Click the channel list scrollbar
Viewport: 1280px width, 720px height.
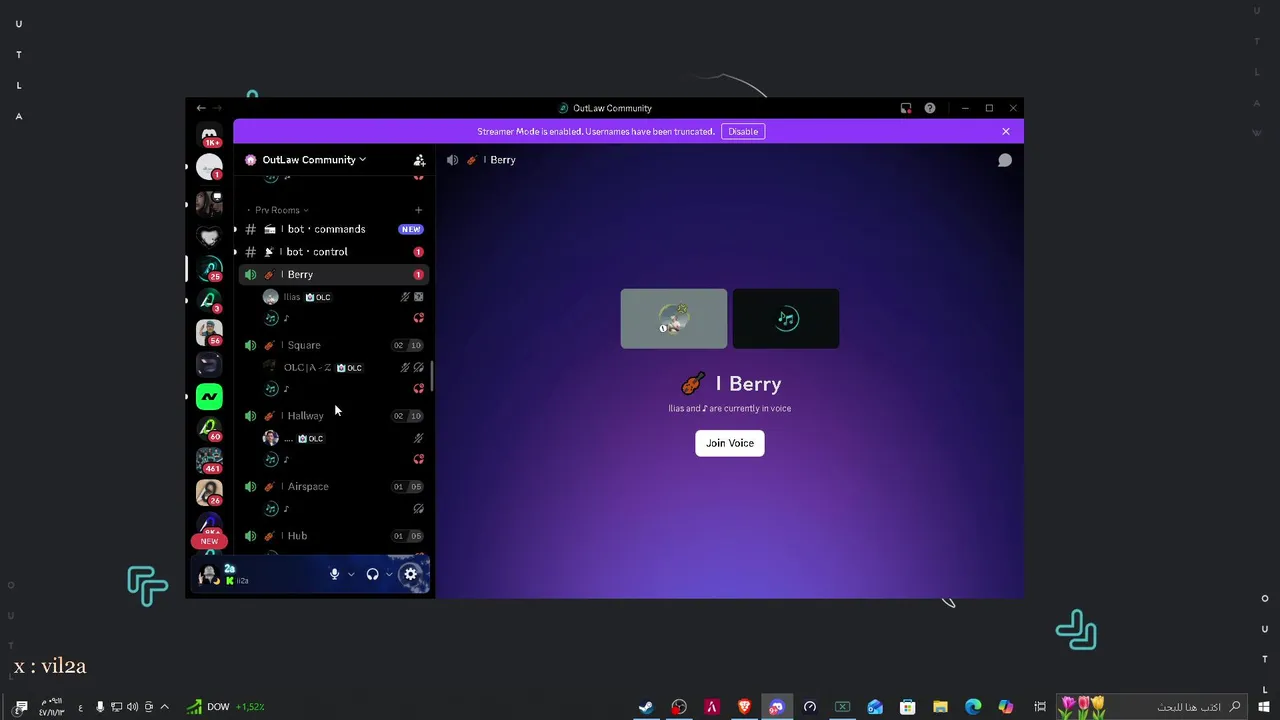click(x=431, y=375)
